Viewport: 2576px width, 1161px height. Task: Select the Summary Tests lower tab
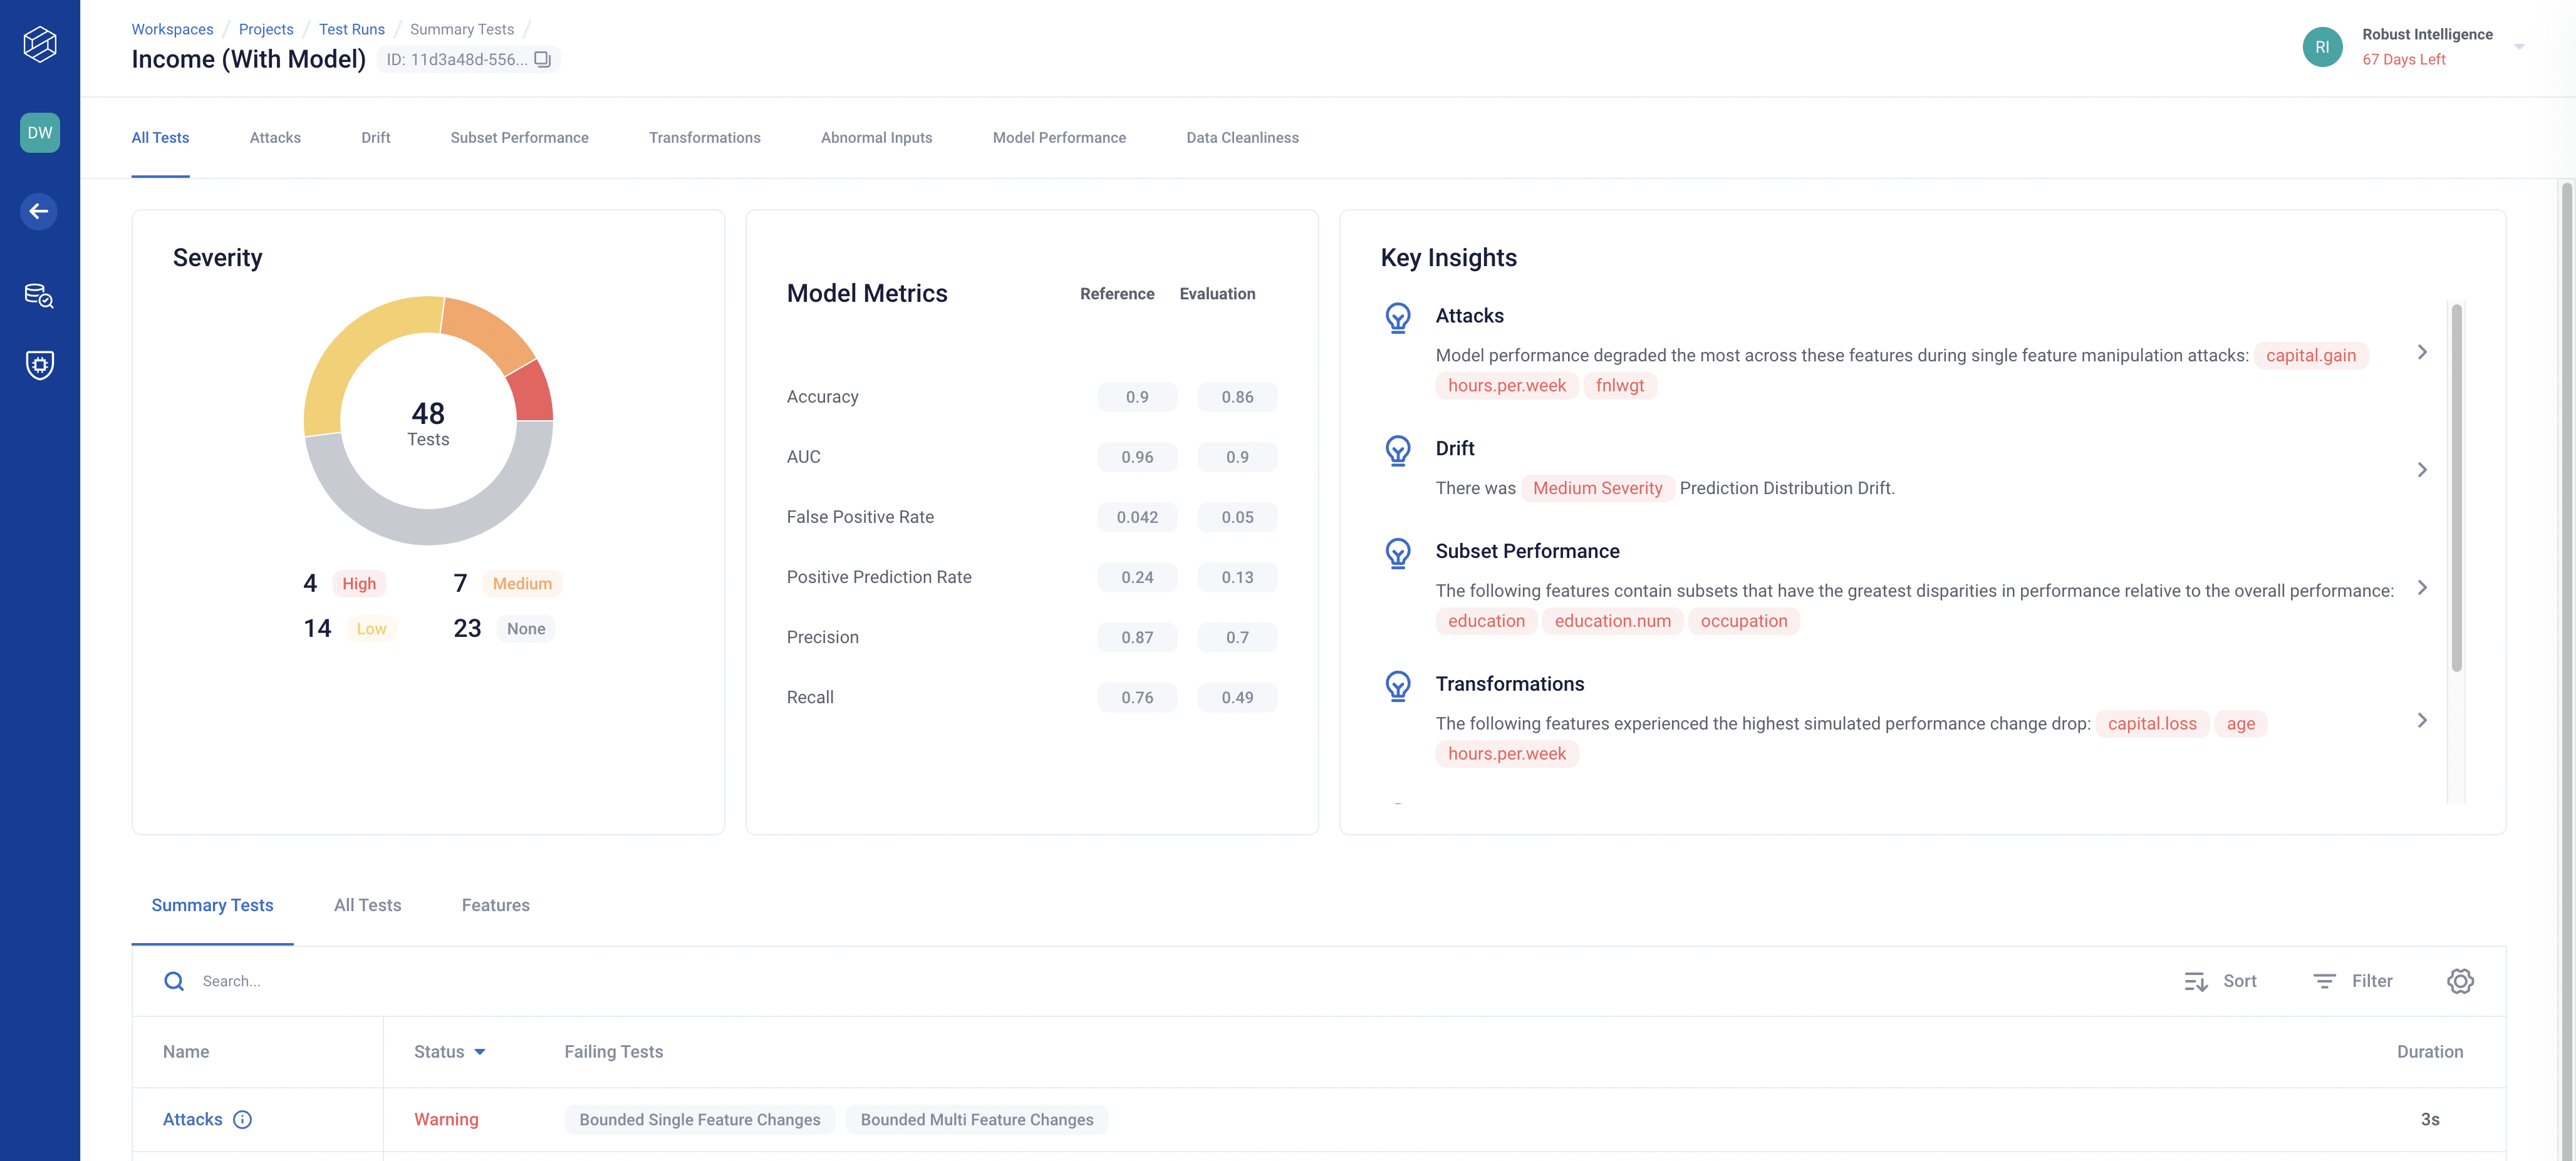pyautogui.click(x=212, y=905)
